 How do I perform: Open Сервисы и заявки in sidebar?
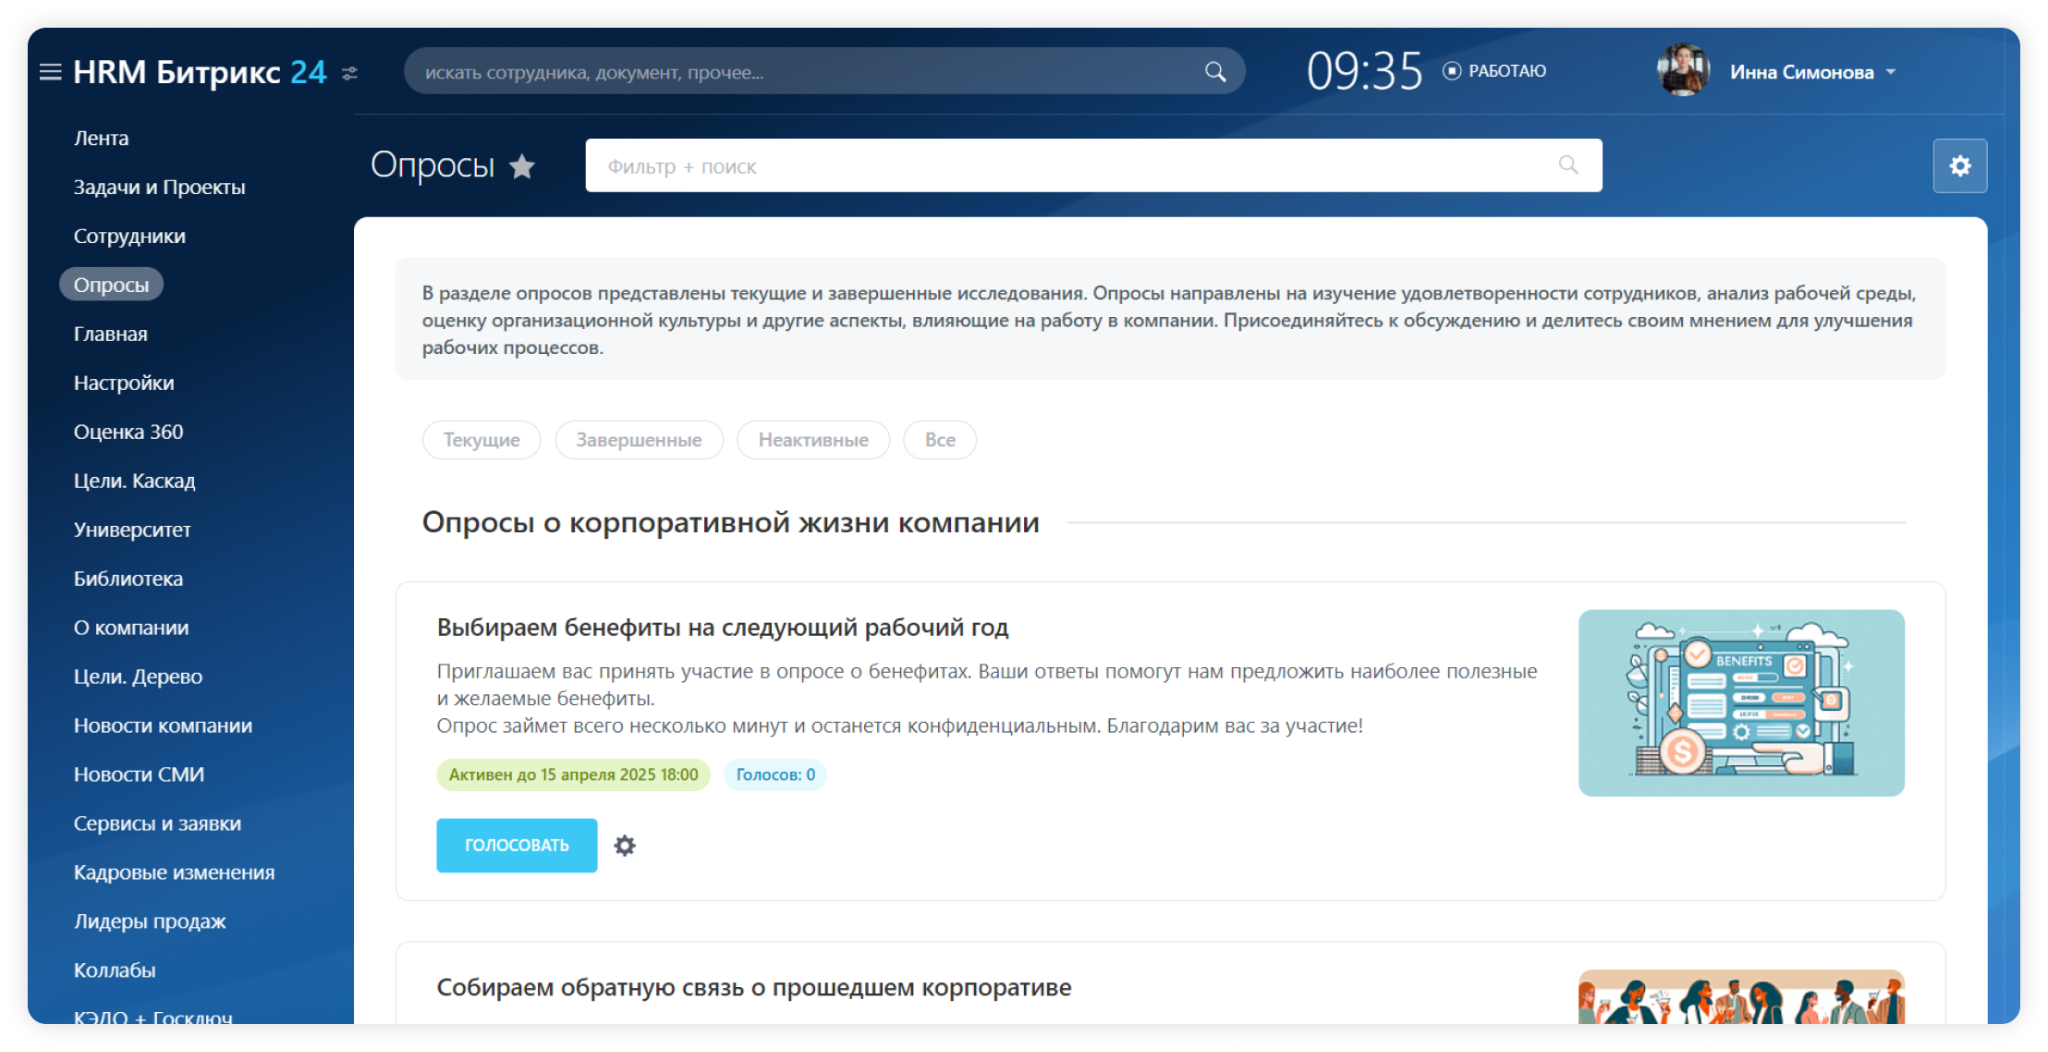157,824
